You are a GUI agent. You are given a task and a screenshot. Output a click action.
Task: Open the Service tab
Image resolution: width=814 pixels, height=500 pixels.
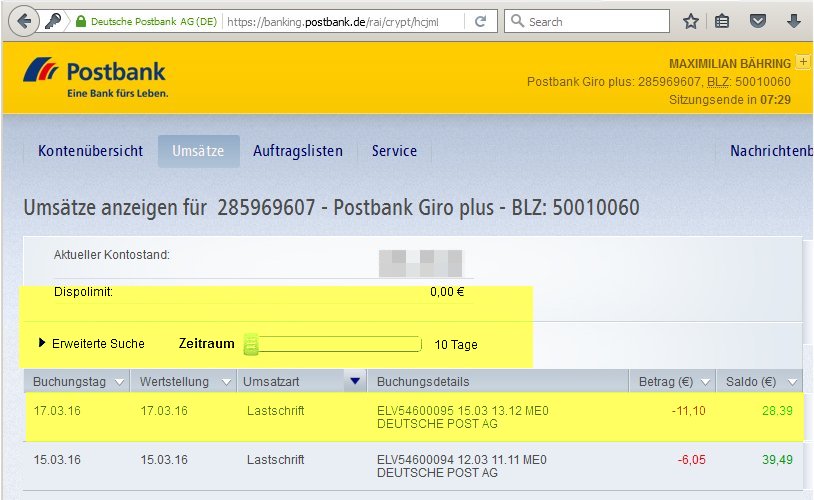(394, 151)
